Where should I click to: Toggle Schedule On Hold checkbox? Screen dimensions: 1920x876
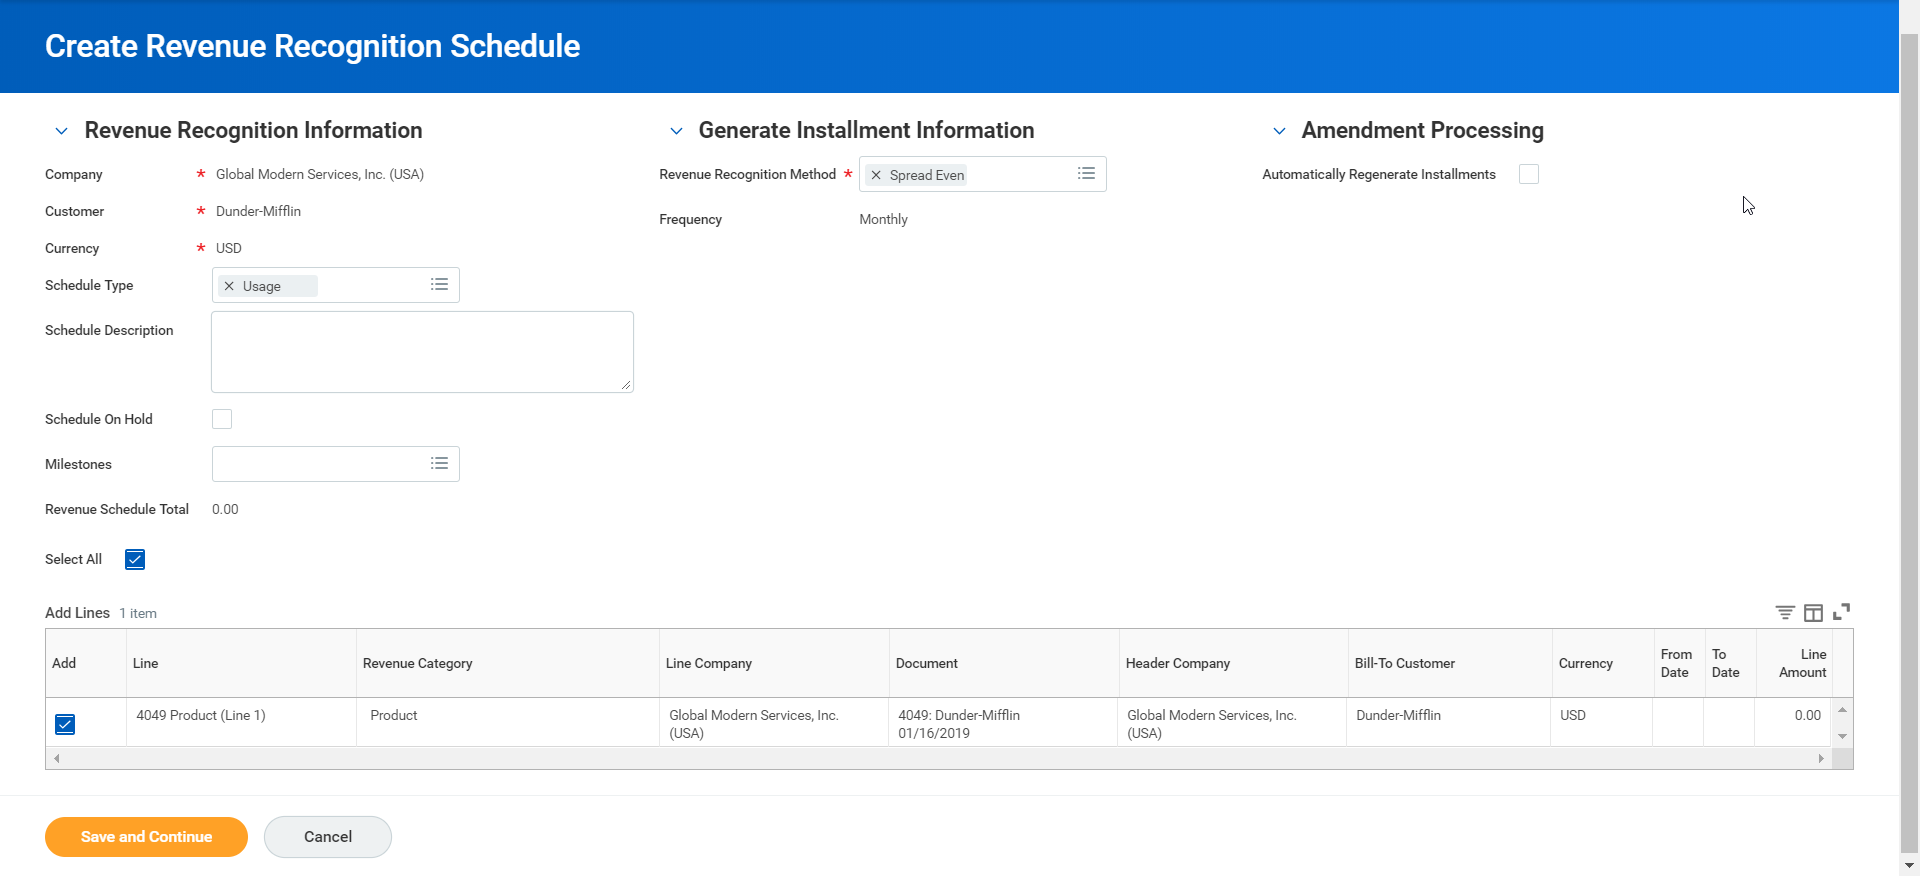pos(222,419)
